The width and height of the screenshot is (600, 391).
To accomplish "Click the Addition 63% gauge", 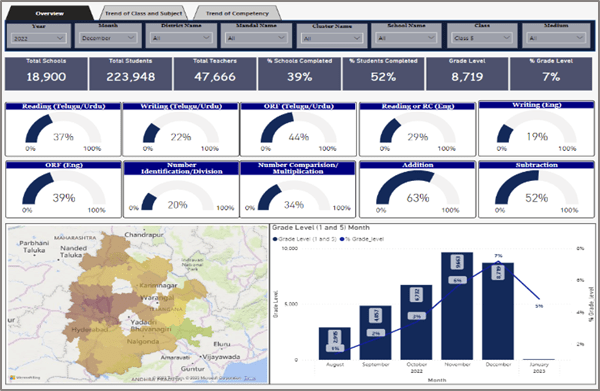I will (417, 190).
